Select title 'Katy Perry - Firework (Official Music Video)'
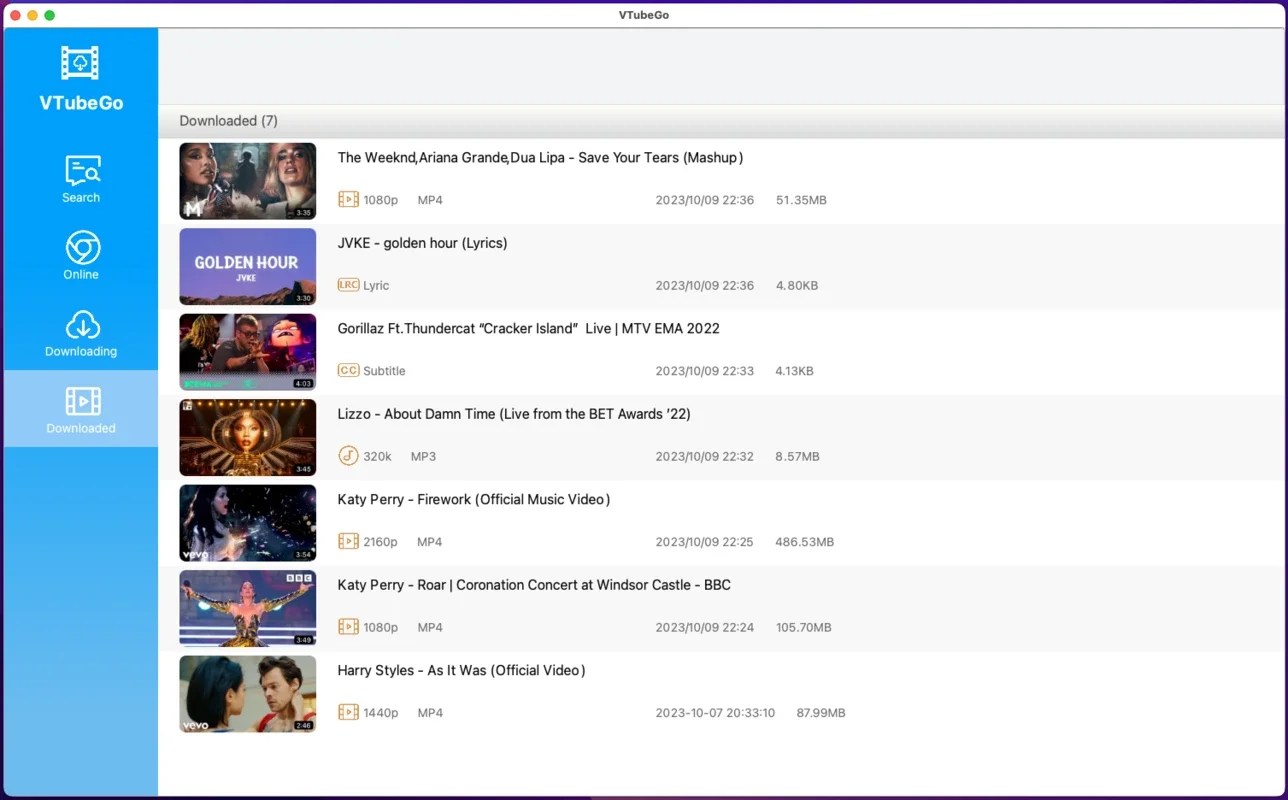Screen dimensions: 1288x800 coord(474,499)
